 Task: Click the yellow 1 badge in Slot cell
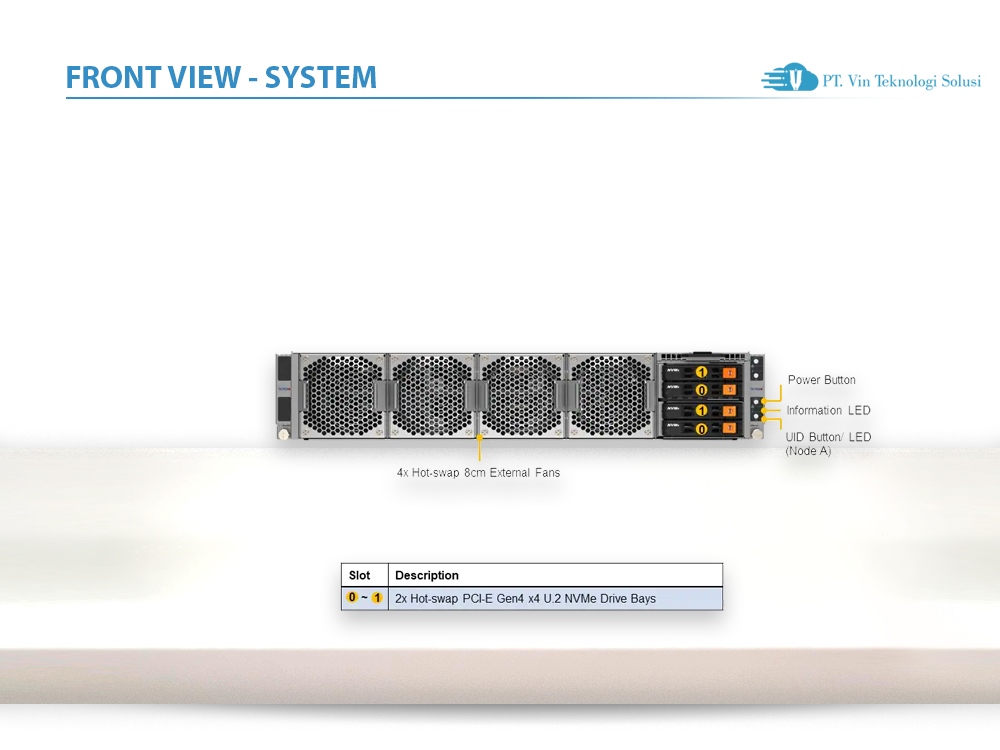[377, 598]
